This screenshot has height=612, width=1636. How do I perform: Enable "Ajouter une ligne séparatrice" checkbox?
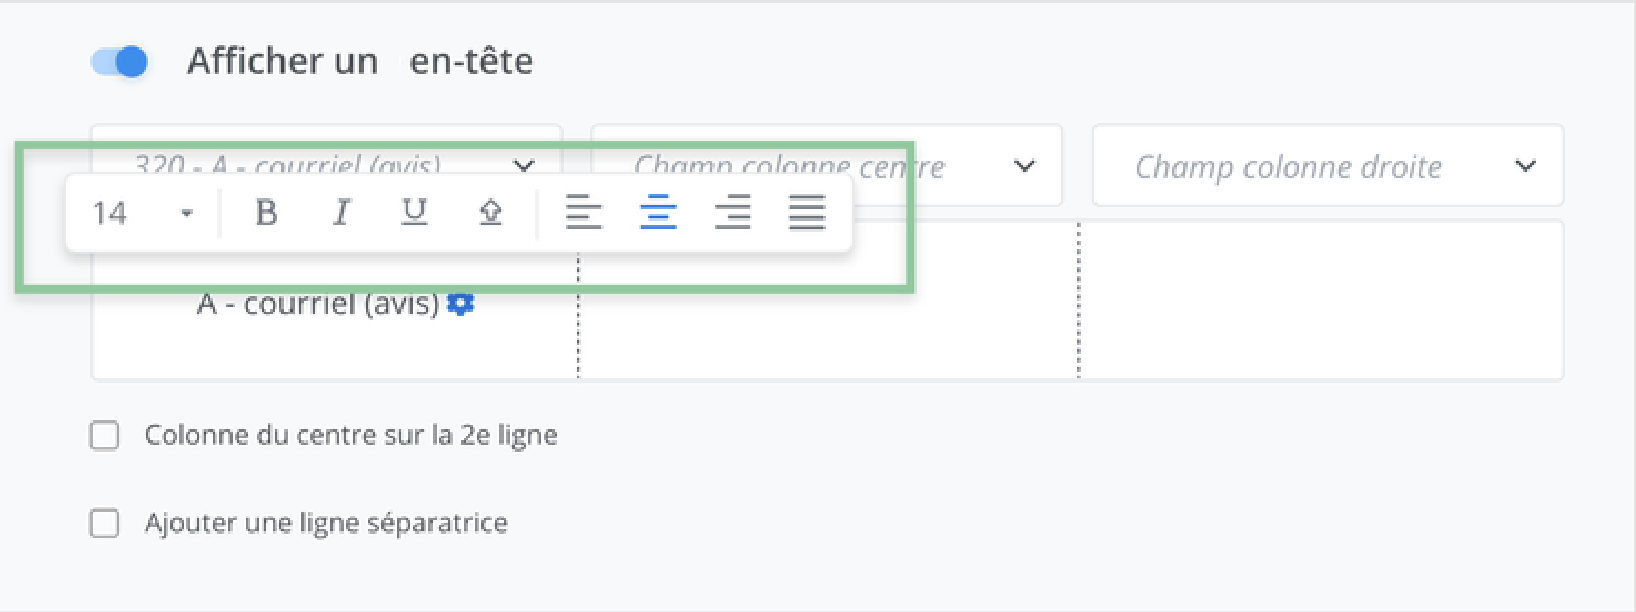pos(105,524)
